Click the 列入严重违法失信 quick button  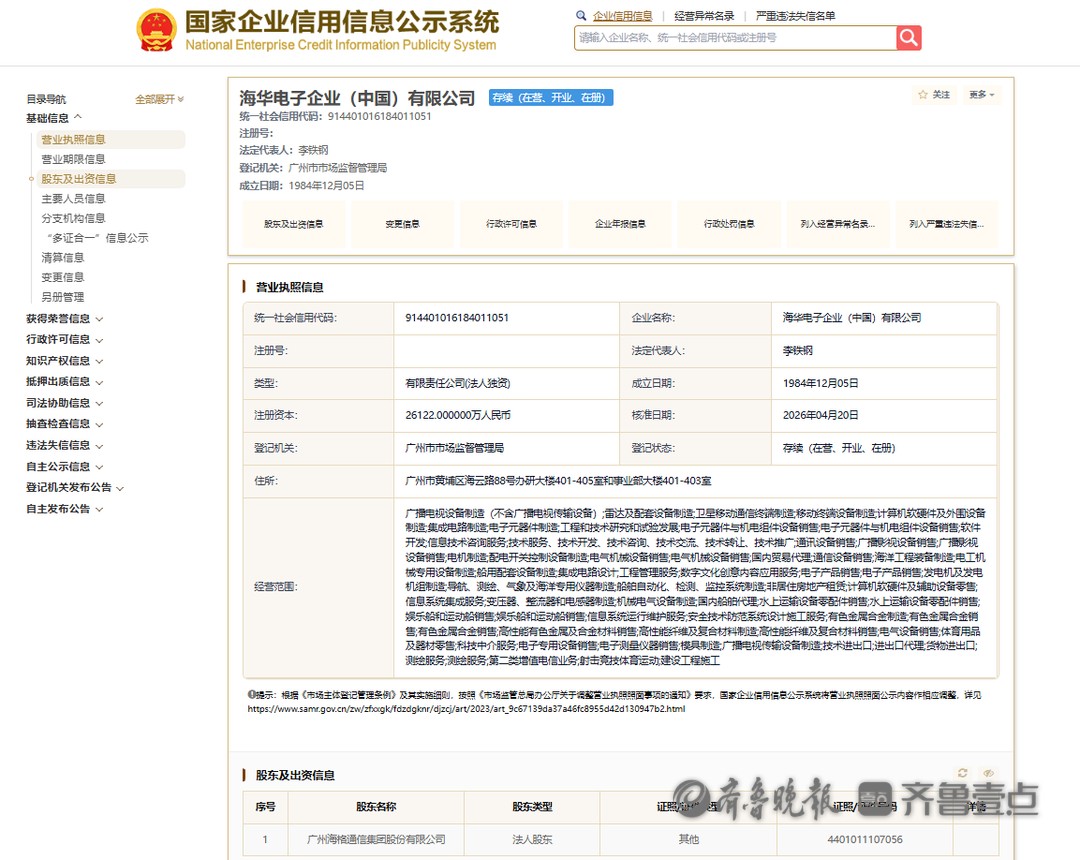pos(946,224)
